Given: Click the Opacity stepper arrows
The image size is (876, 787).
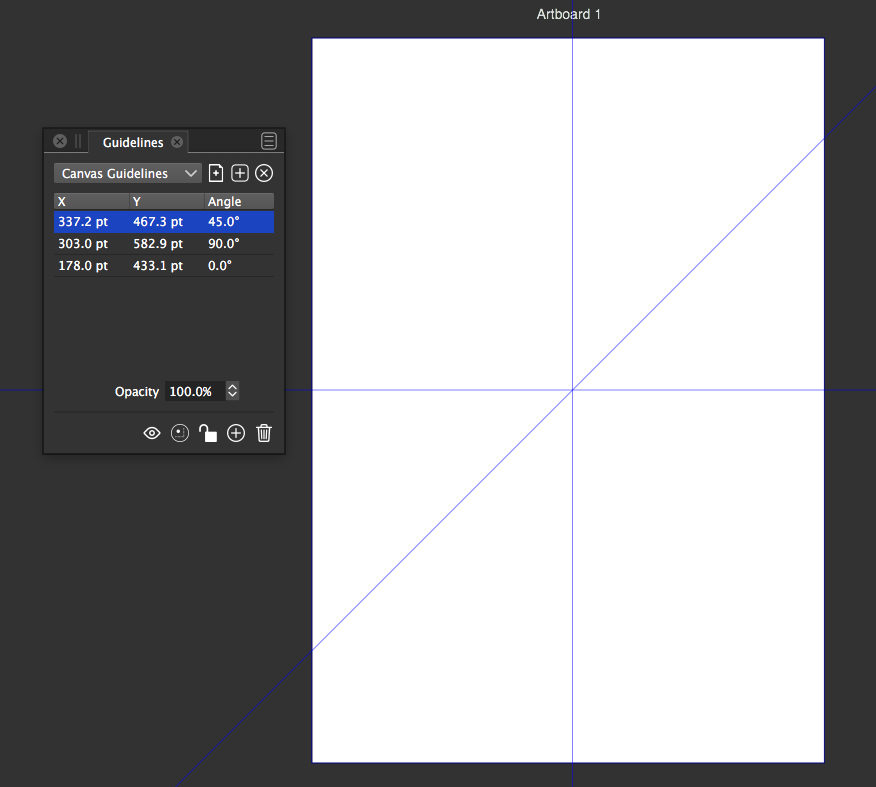Looking at the screenshot, I should (233, 391).
